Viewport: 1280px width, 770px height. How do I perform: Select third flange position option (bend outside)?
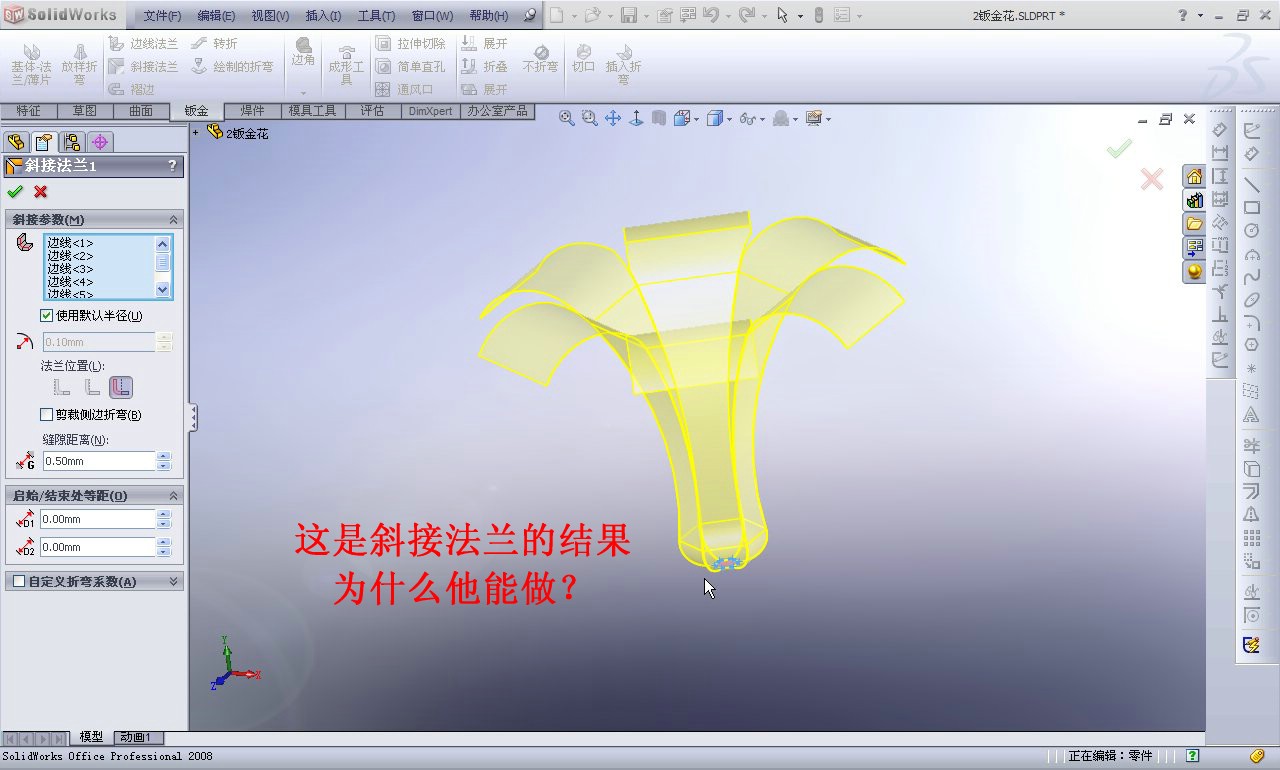(x=121, y=387)
